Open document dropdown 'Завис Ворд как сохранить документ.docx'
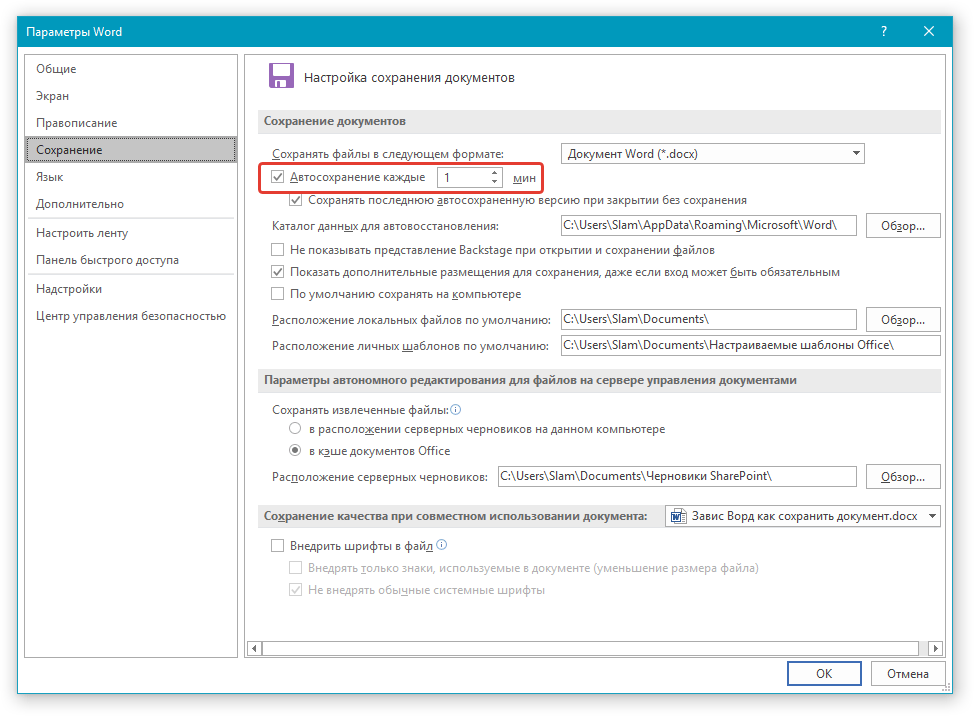The image size is (974, 716). (803, 516)
